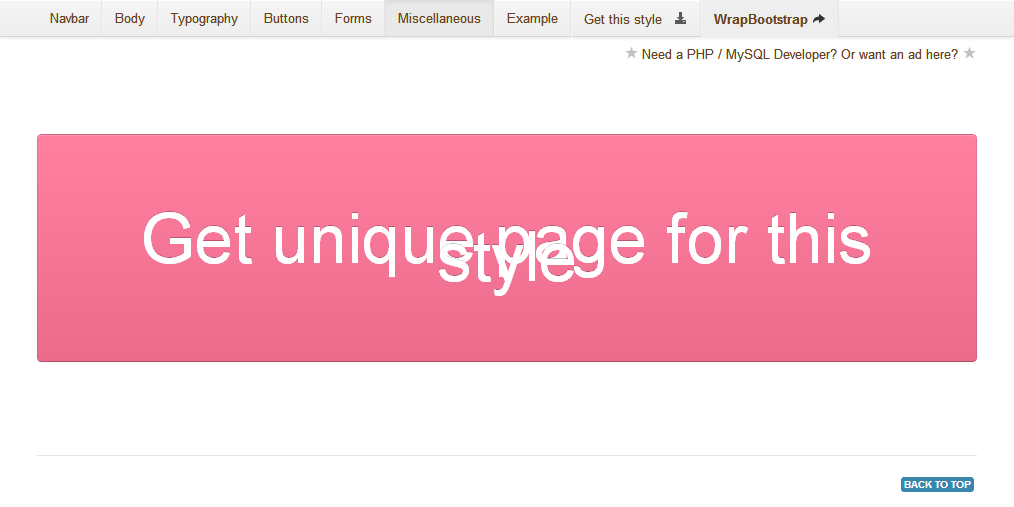Switch to the Body tab
The image size is (1014, 507).
[130, 19]
